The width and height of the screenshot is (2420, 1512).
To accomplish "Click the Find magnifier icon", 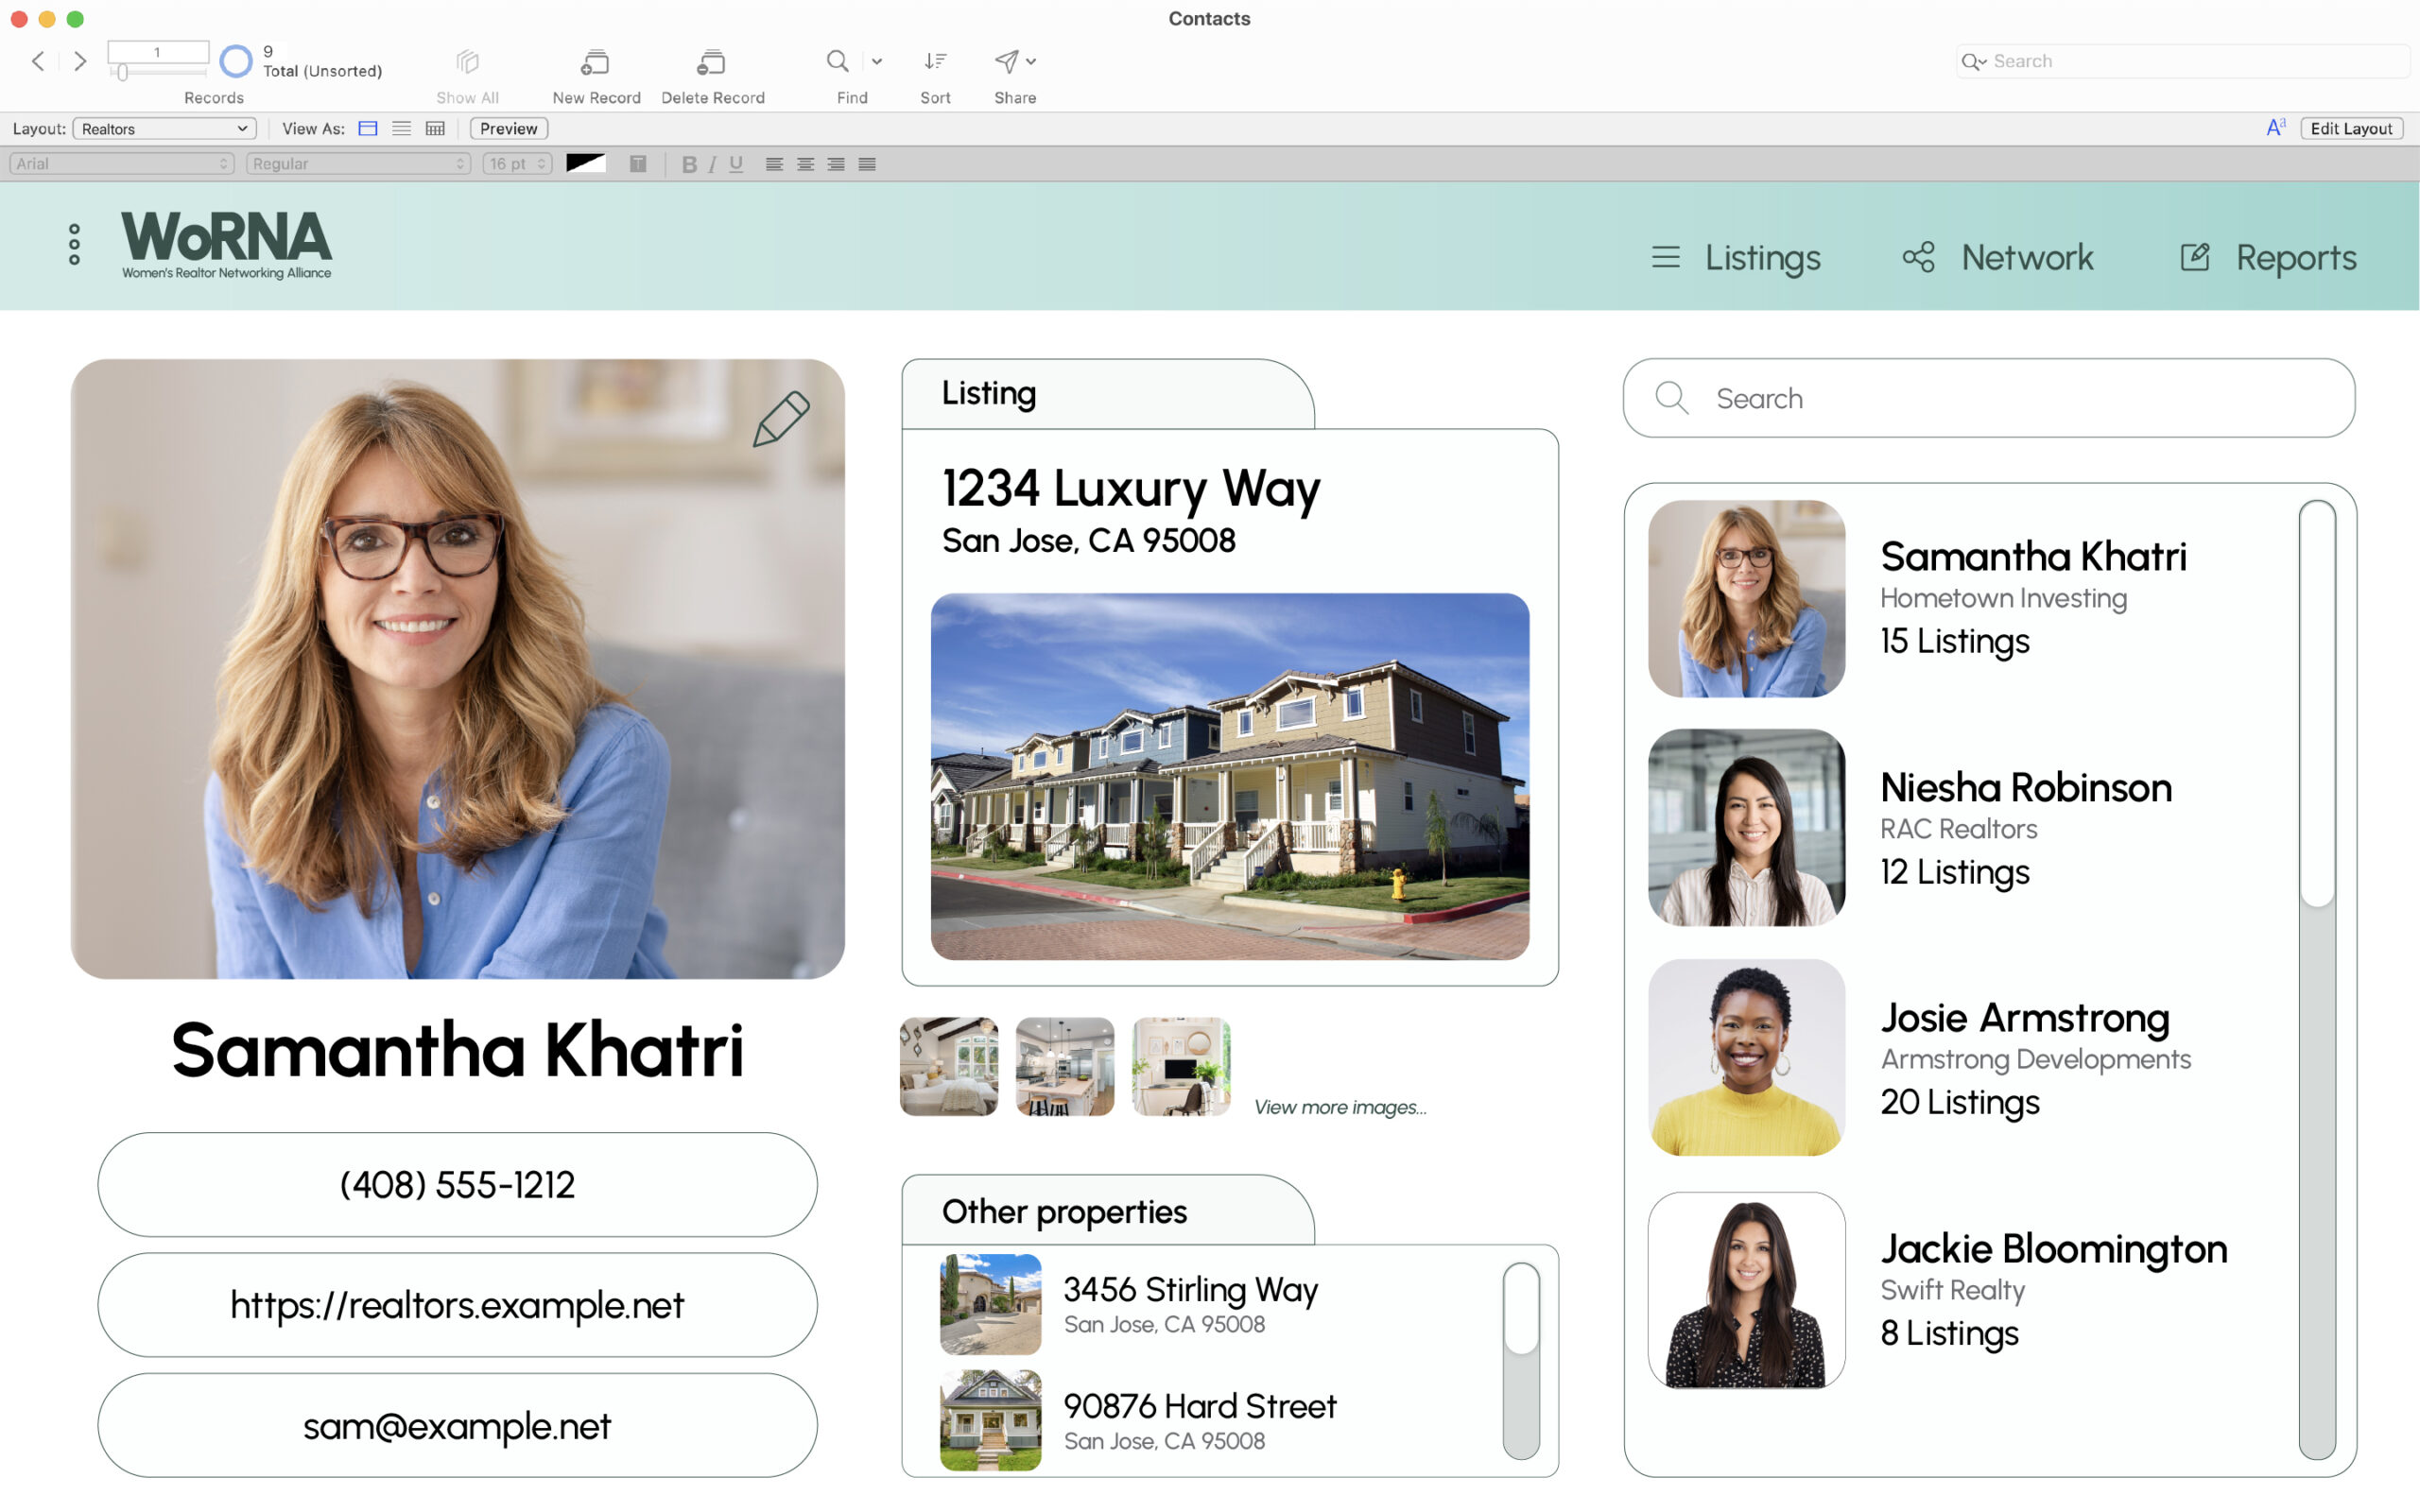I will point(838,61).
